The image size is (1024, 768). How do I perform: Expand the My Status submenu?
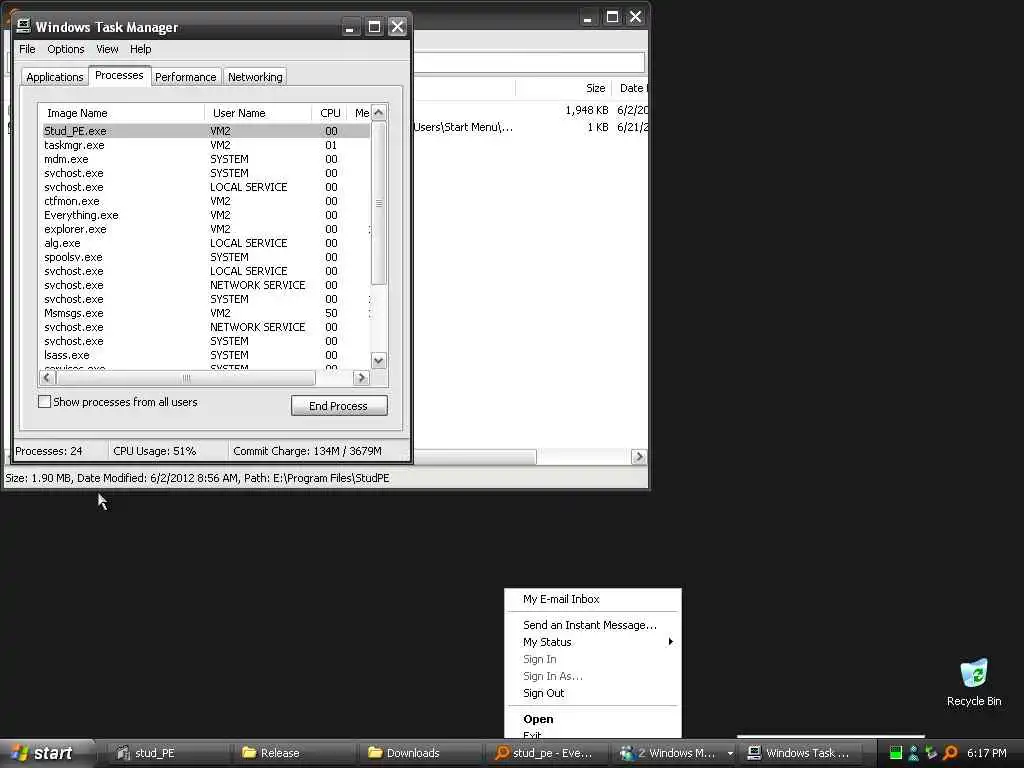click(x=593, y=642)
